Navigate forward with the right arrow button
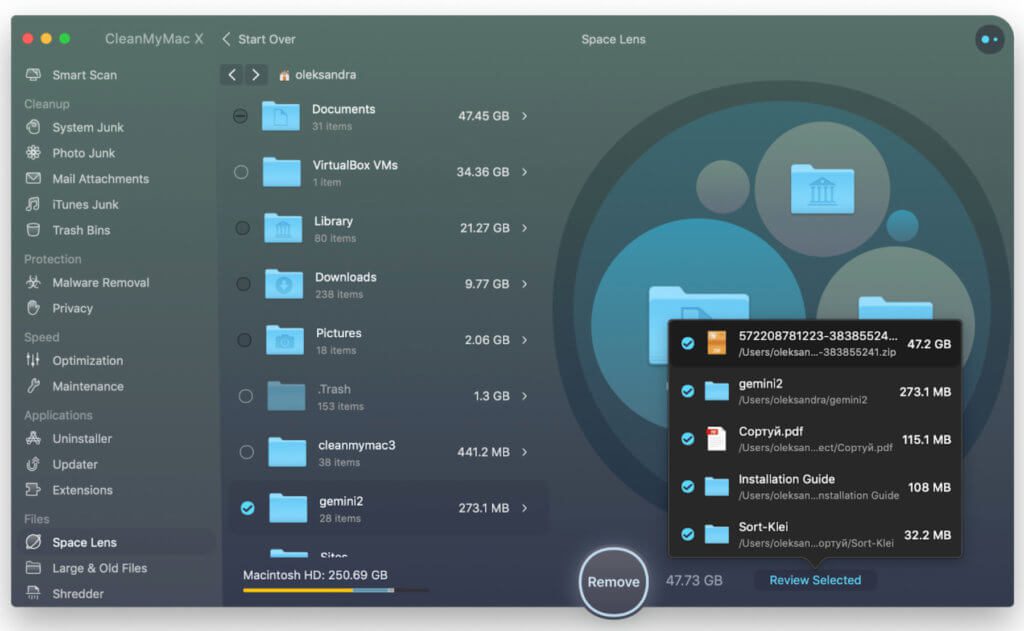1024x631 pixels. click(256, 75)
